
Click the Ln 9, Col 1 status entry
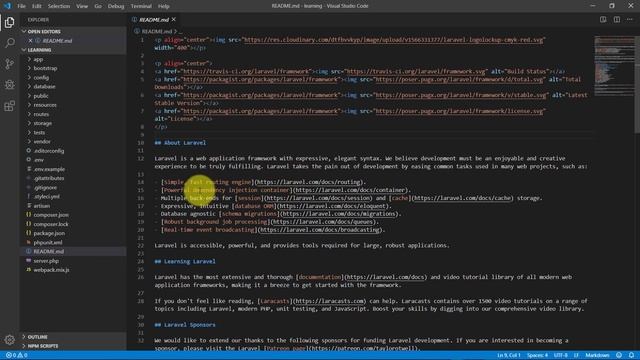pos(509,355)
